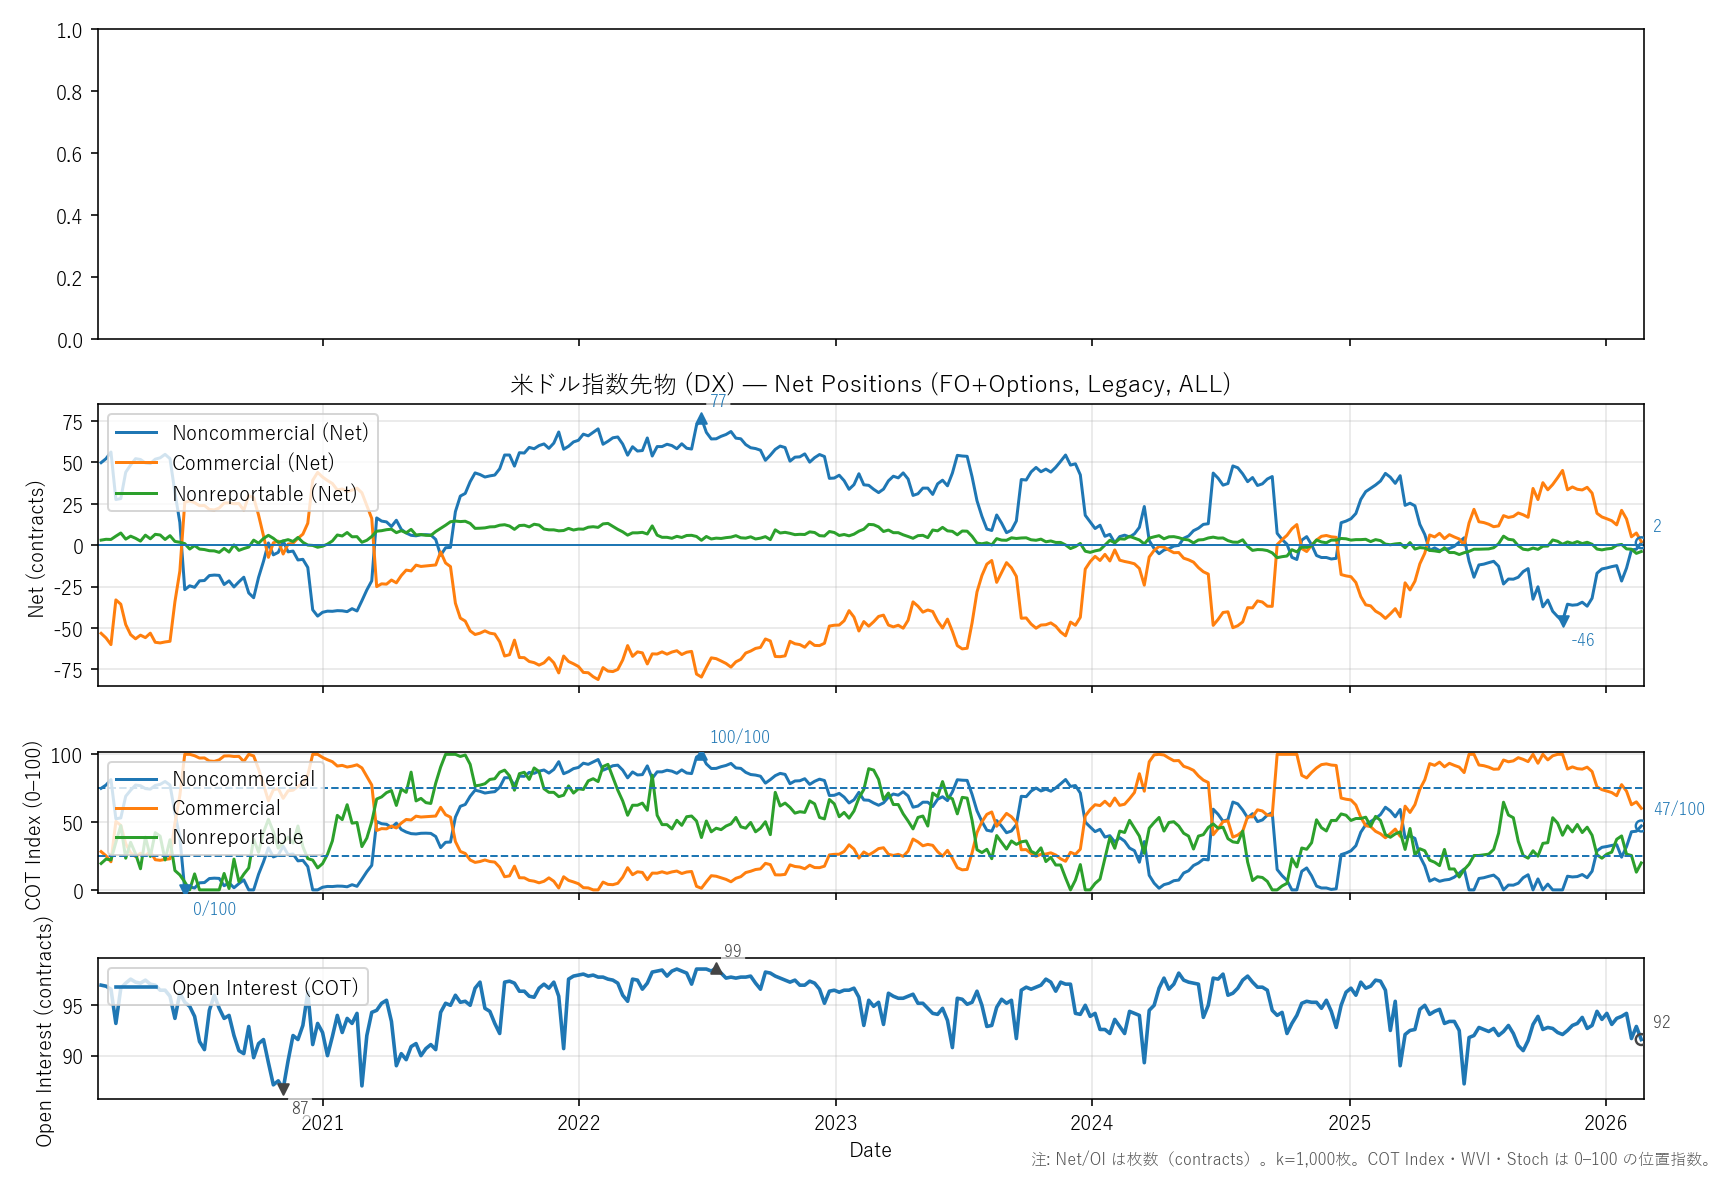Click the footnote text about Net/OI contracts
The width and height of the screenshot is (1728, 1180).
(x=1371, y=1159)
